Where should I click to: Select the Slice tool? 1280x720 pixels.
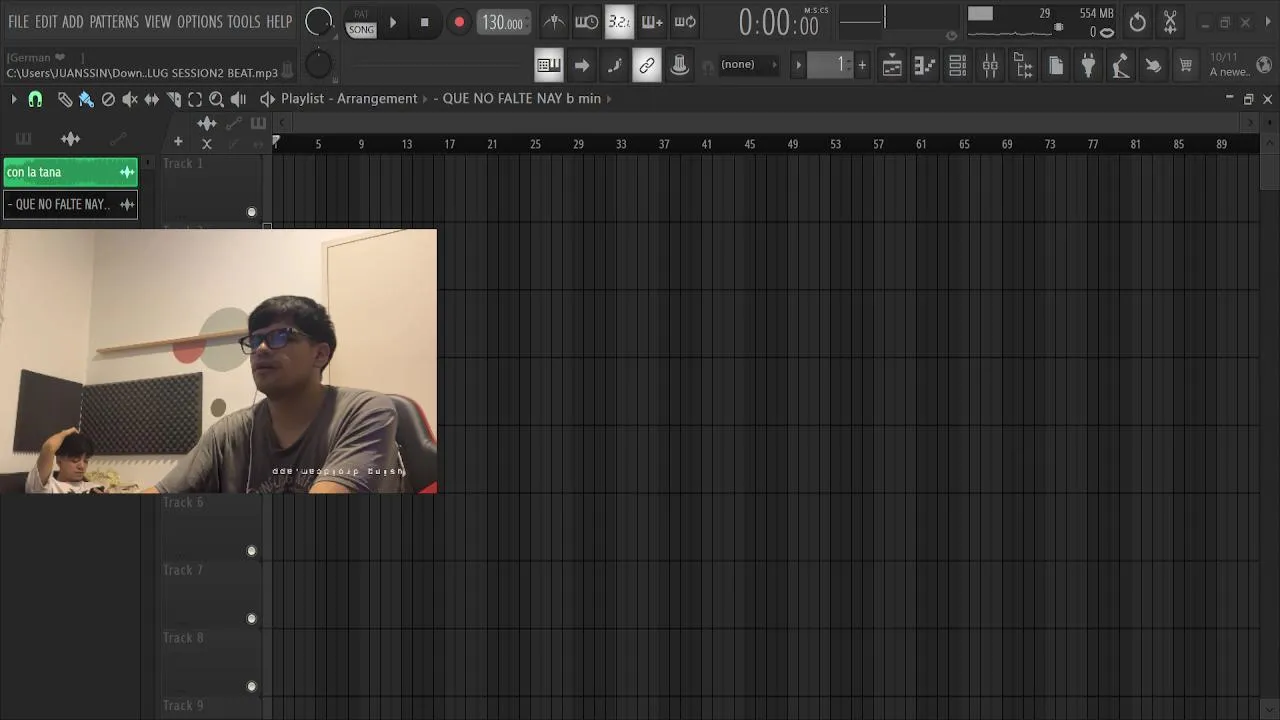(x=173, y=99)
